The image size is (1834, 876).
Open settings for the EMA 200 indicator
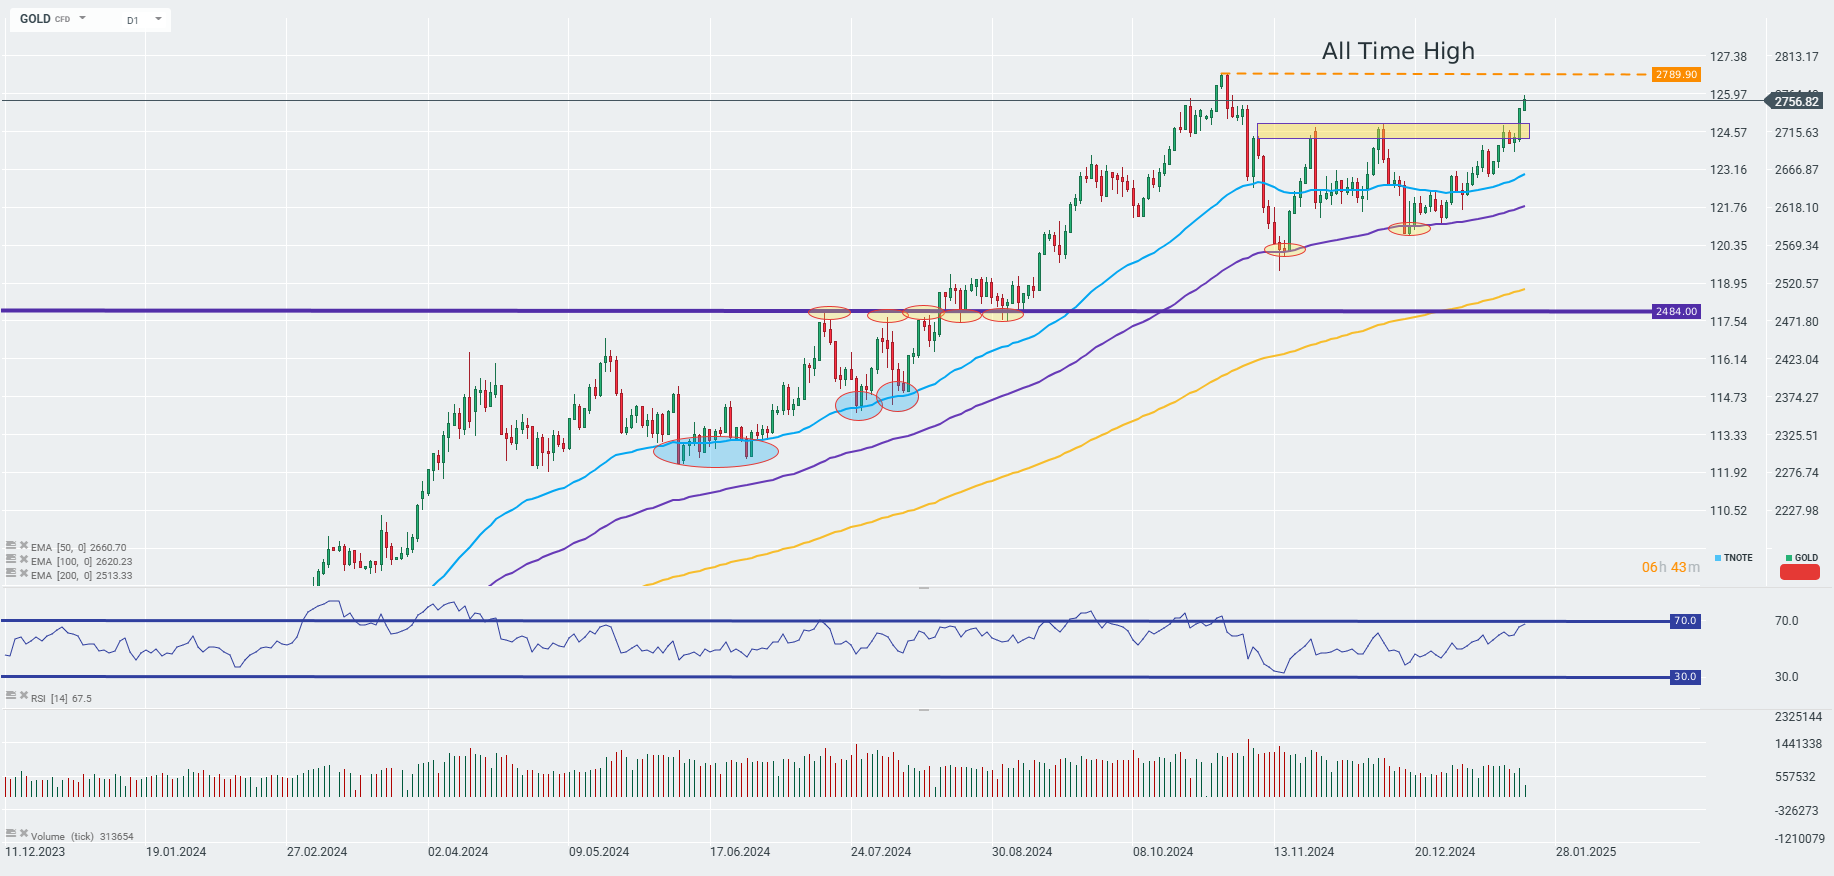[11, 574]
